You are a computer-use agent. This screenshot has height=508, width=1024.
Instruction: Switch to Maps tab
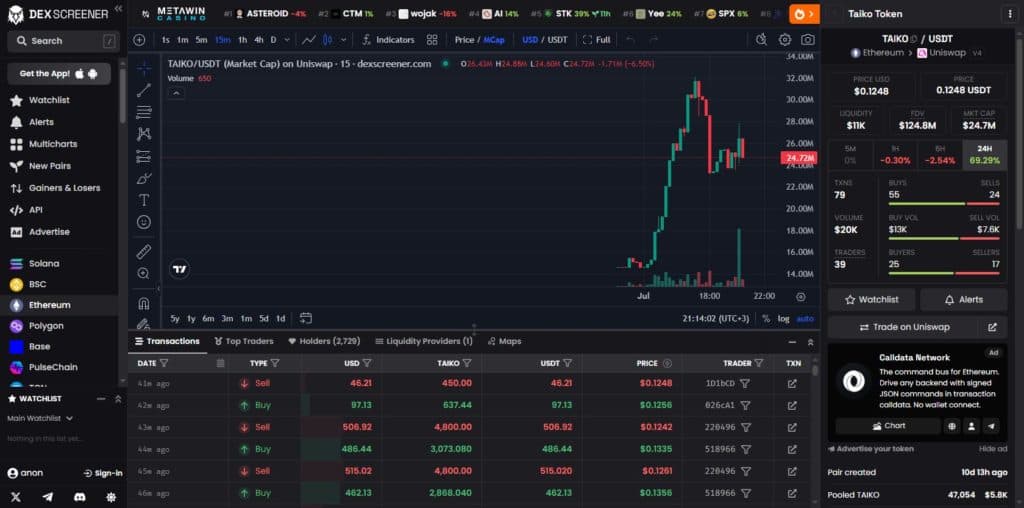click(504, 341)
